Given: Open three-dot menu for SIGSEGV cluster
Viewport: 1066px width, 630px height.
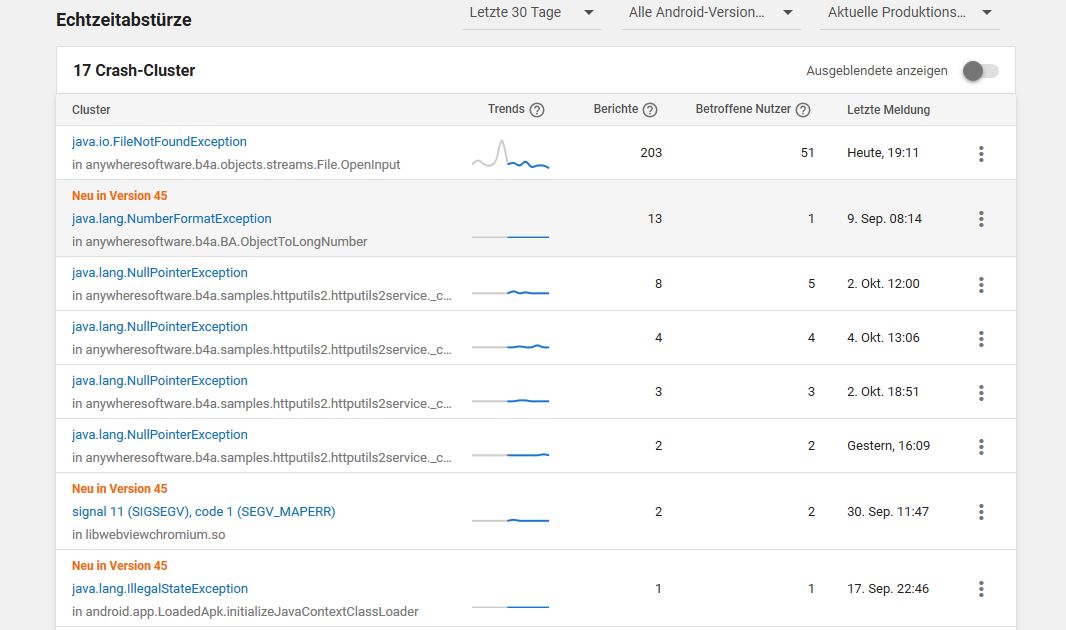Looking at the screenshot, I should click(981, 511).
